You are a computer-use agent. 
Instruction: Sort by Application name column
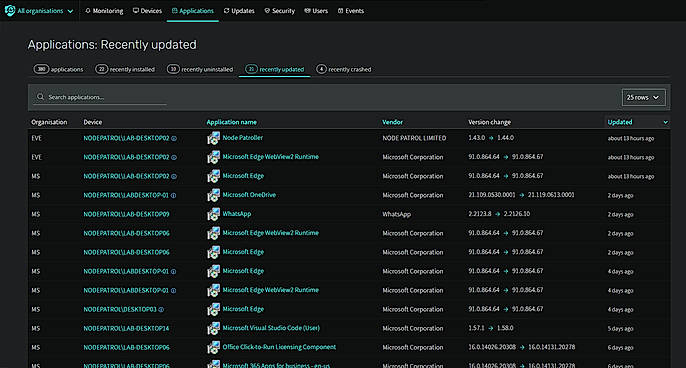click(231, 122)
